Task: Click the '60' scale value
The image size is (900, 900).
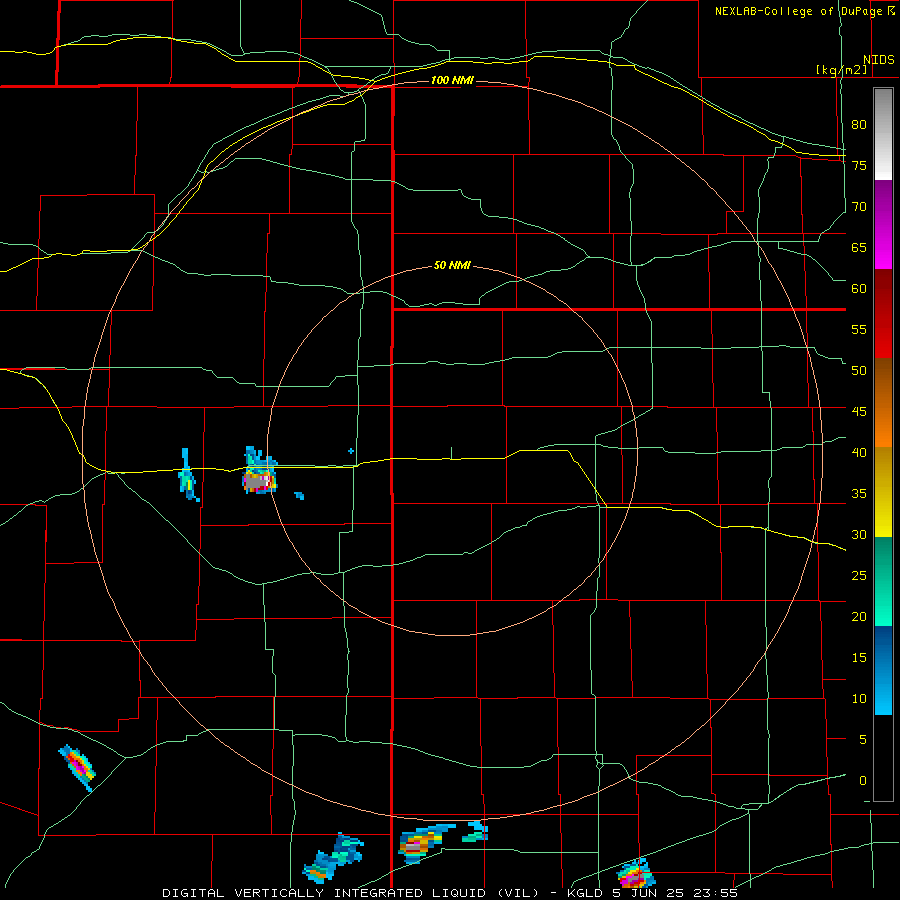Action: pos(859,289)
